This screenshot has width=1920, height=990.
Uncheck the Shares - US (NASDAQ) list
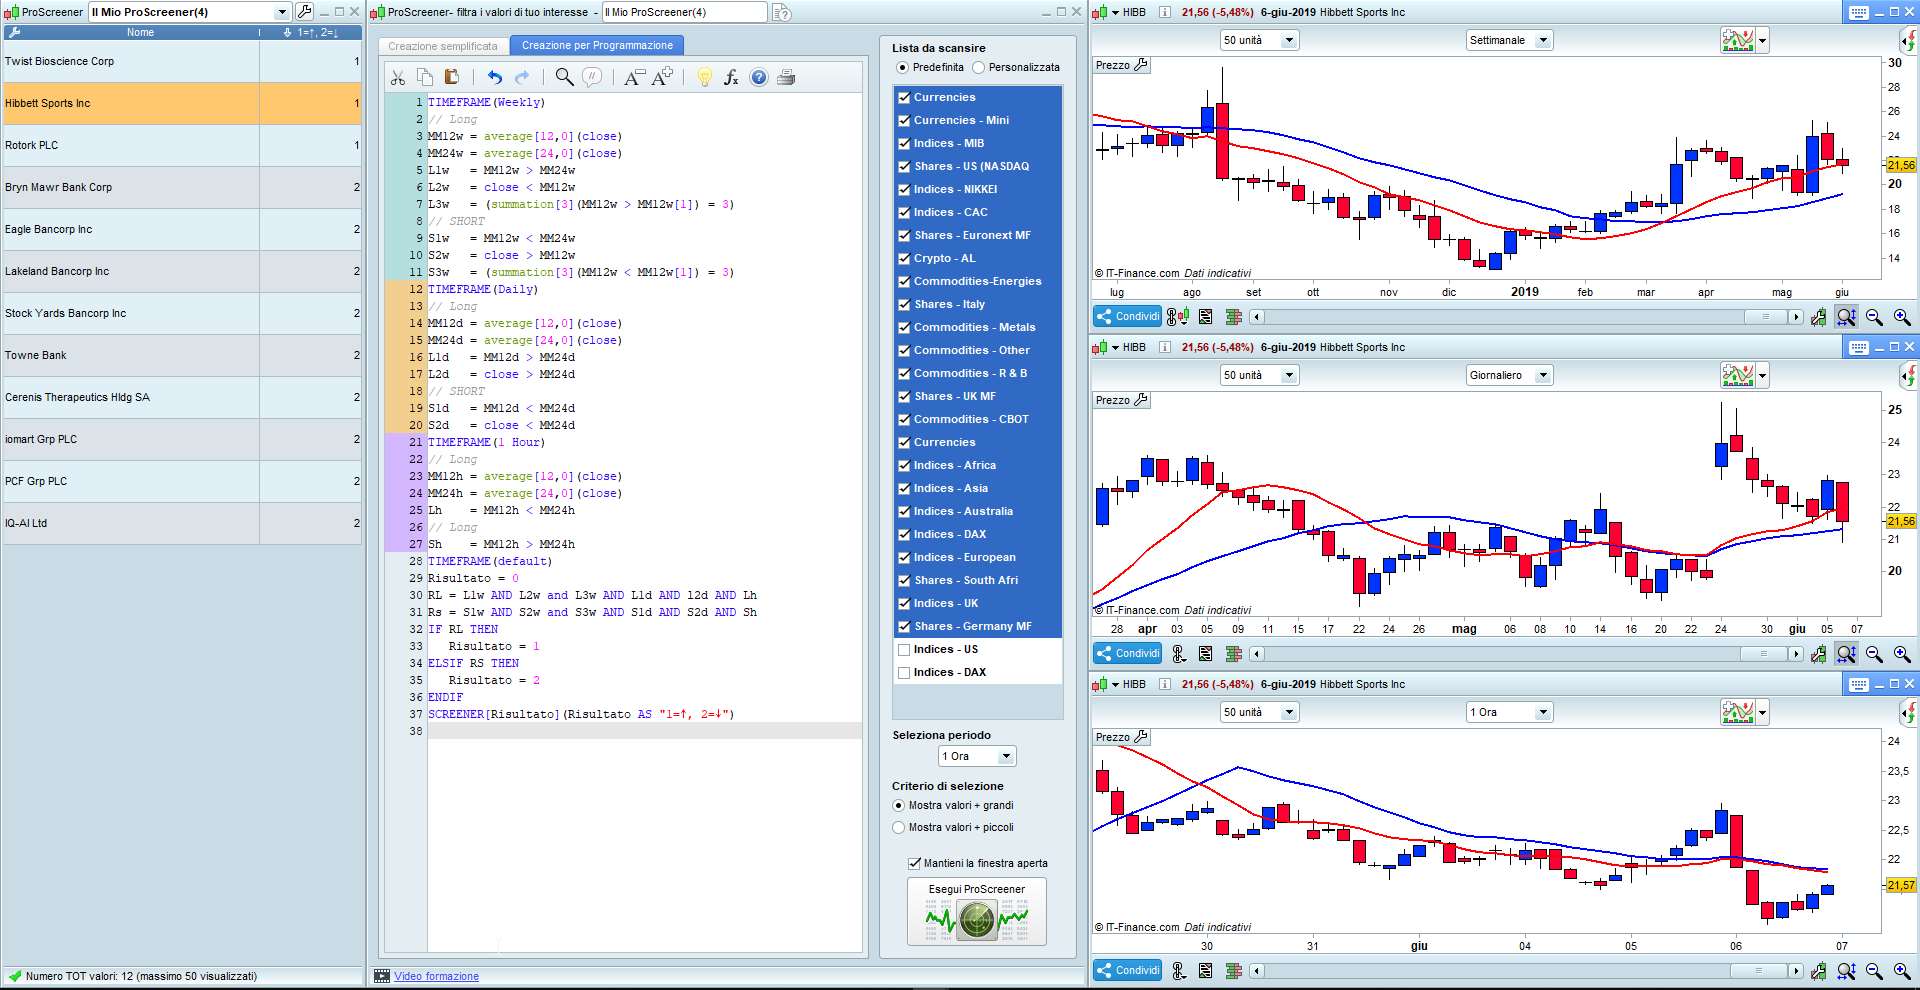tap(904, 167)
